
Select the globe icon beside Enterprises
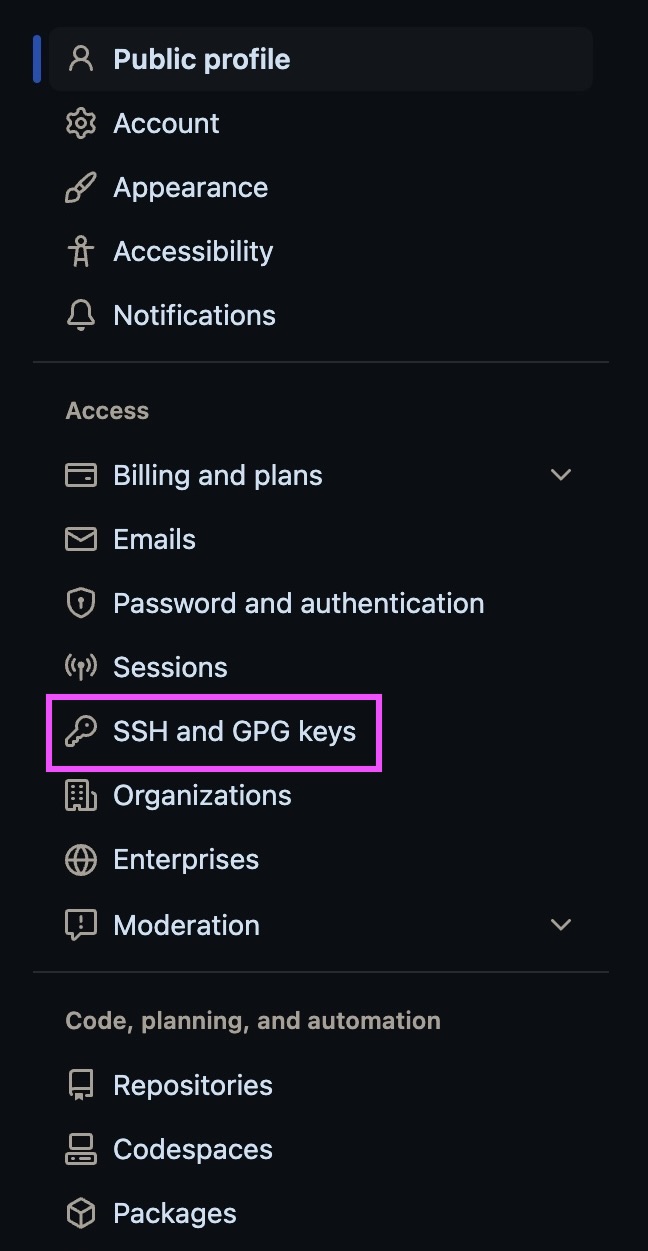coord(79,859)
